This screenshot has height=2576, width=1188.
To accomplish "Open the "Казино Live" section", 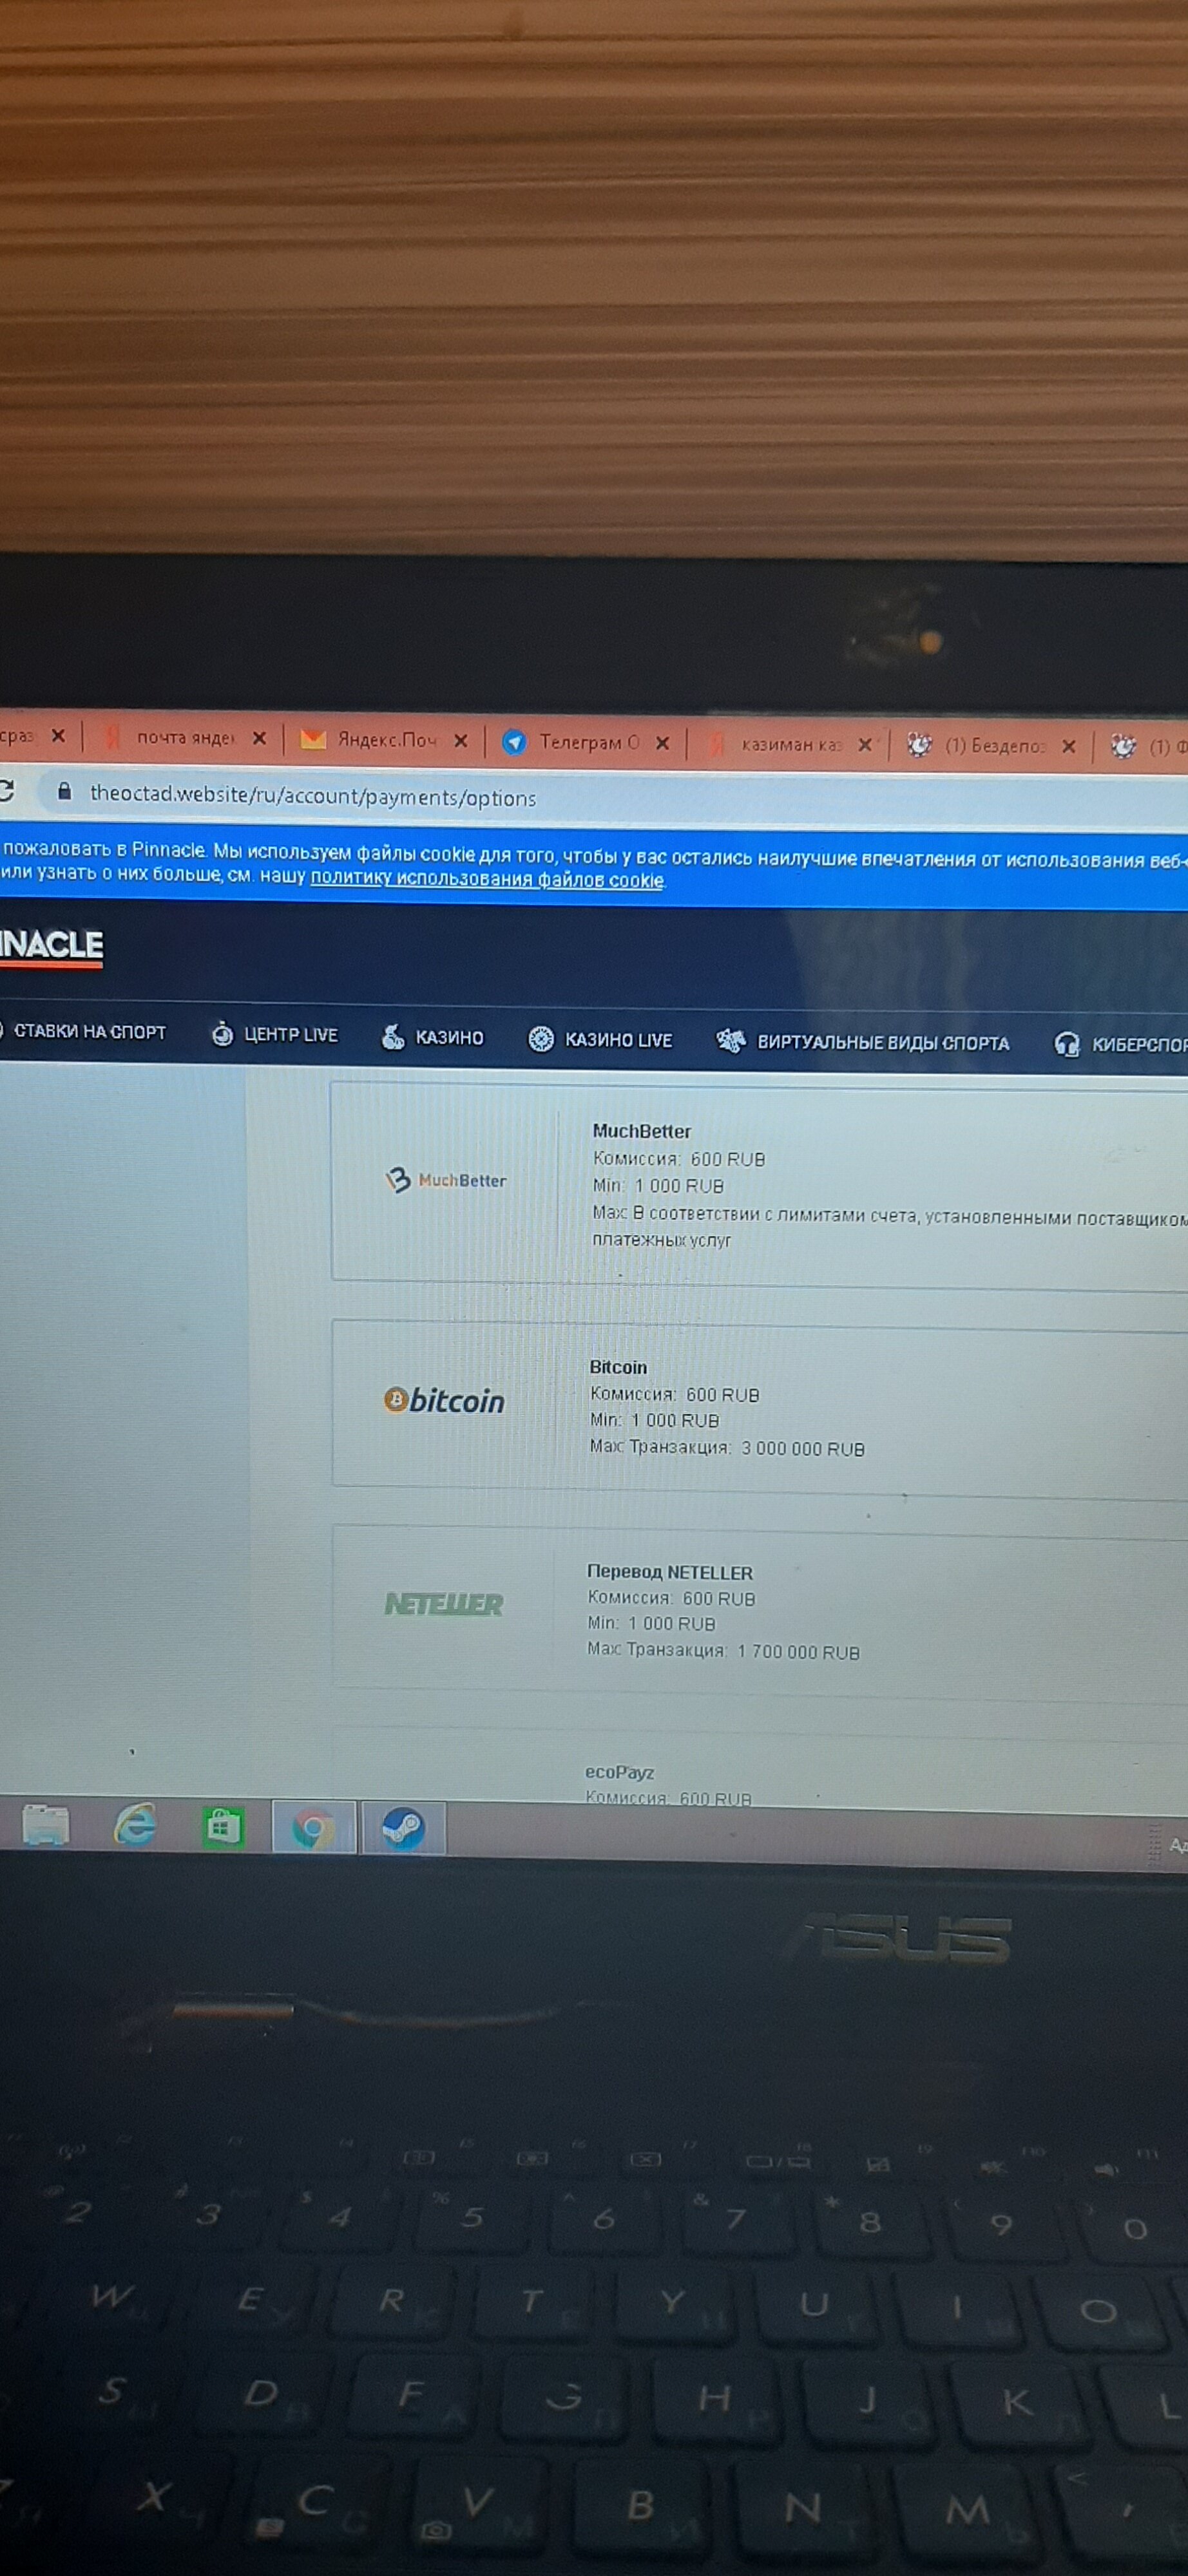I will (x=600, y=1040).
